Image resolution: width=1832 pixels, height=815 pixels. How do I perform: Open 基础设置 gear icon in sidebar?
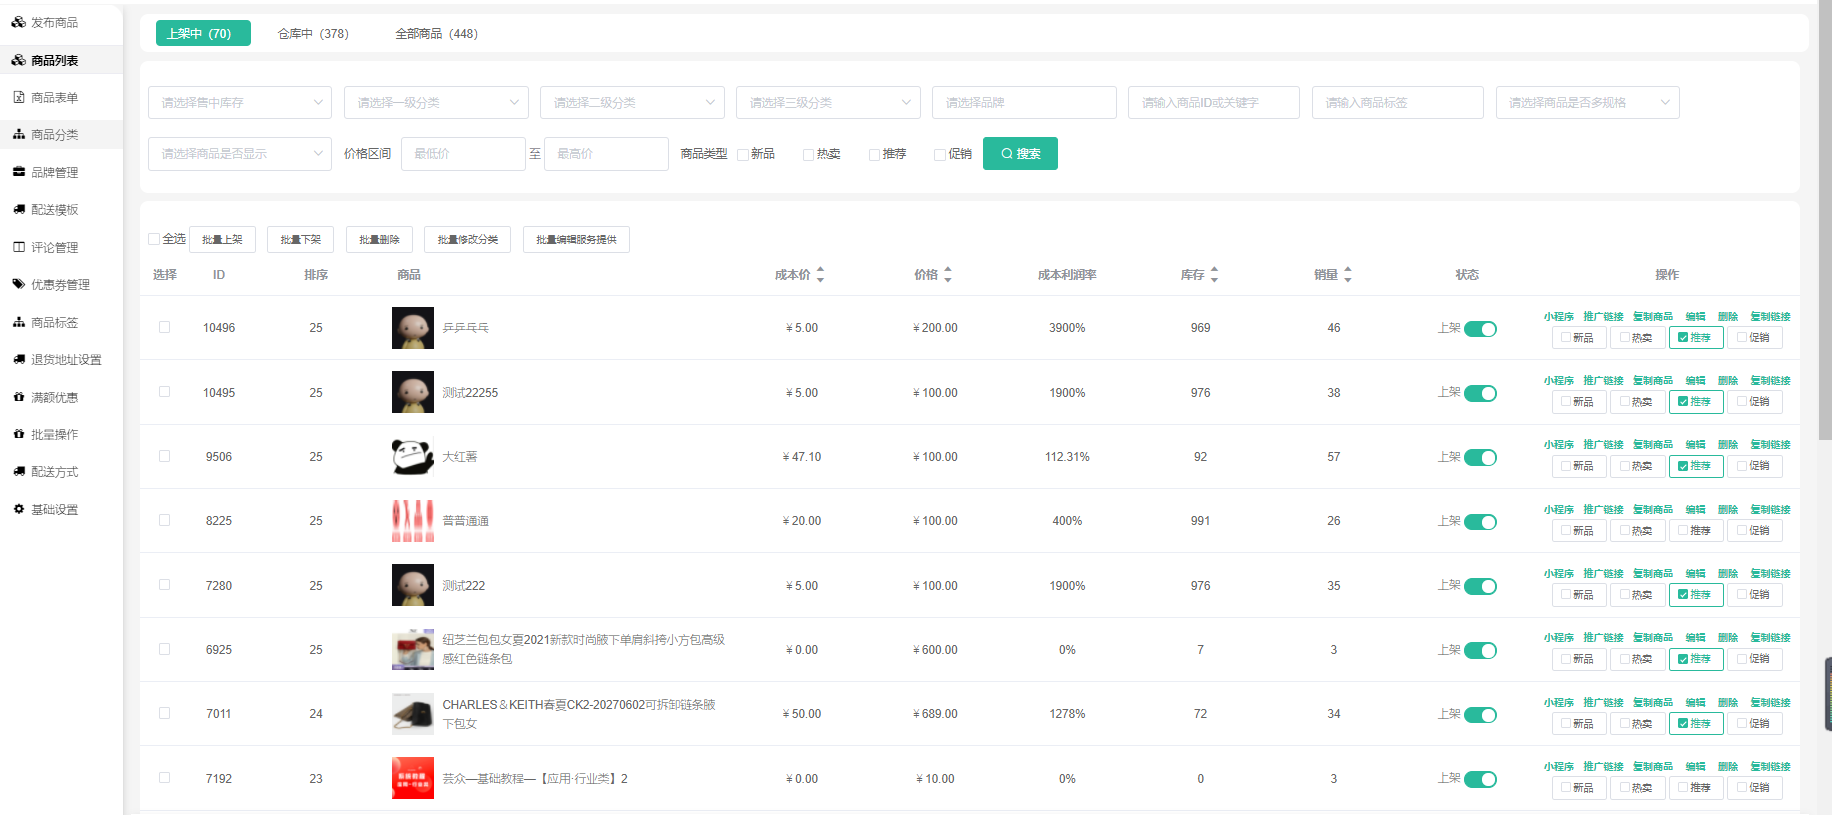point(18,509)
